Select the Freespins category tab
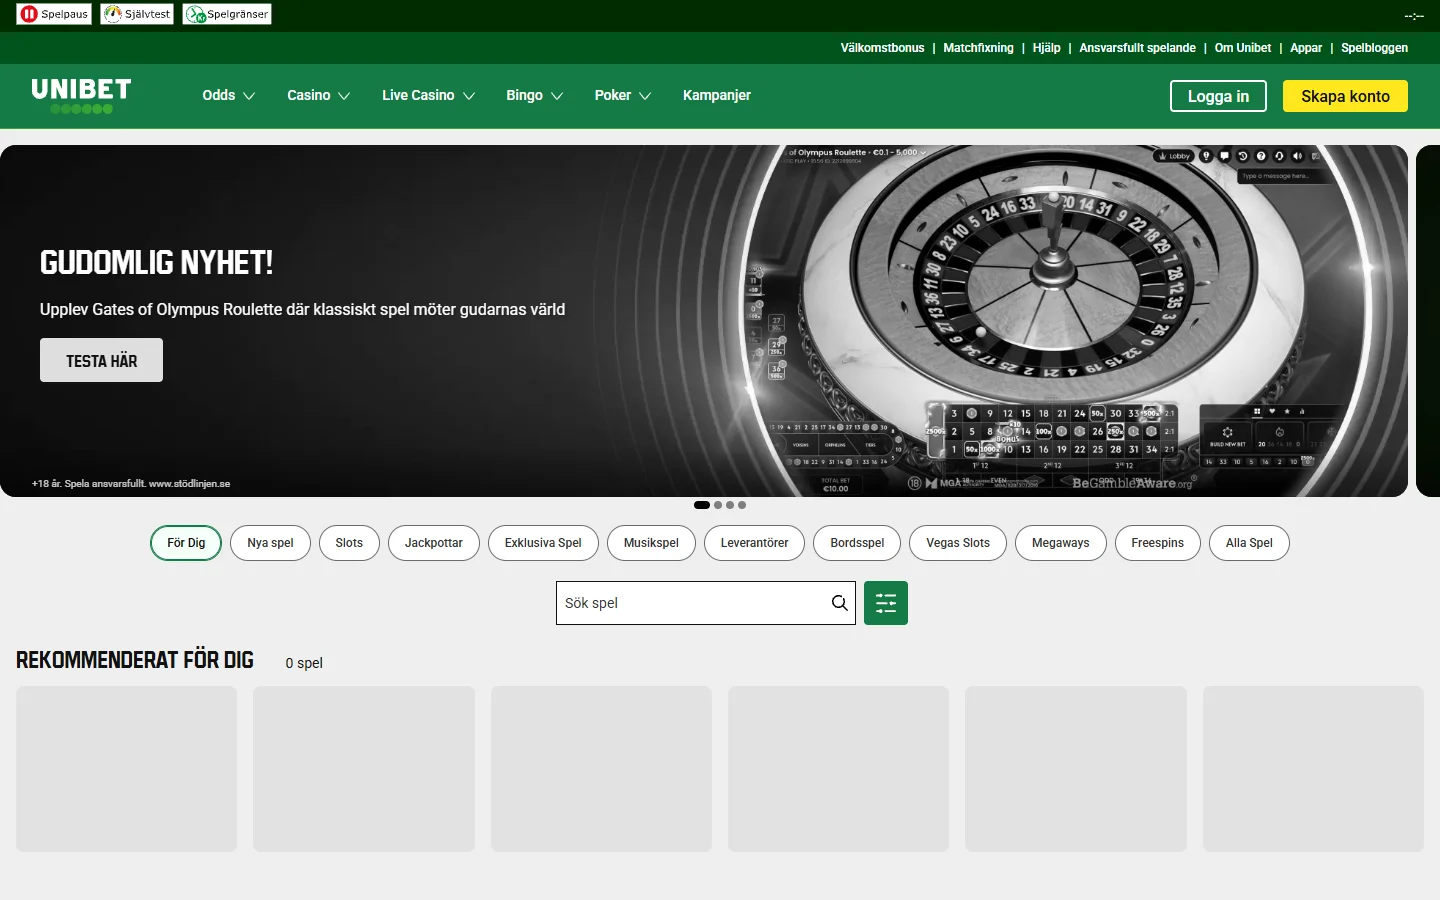 [1158, 543]
